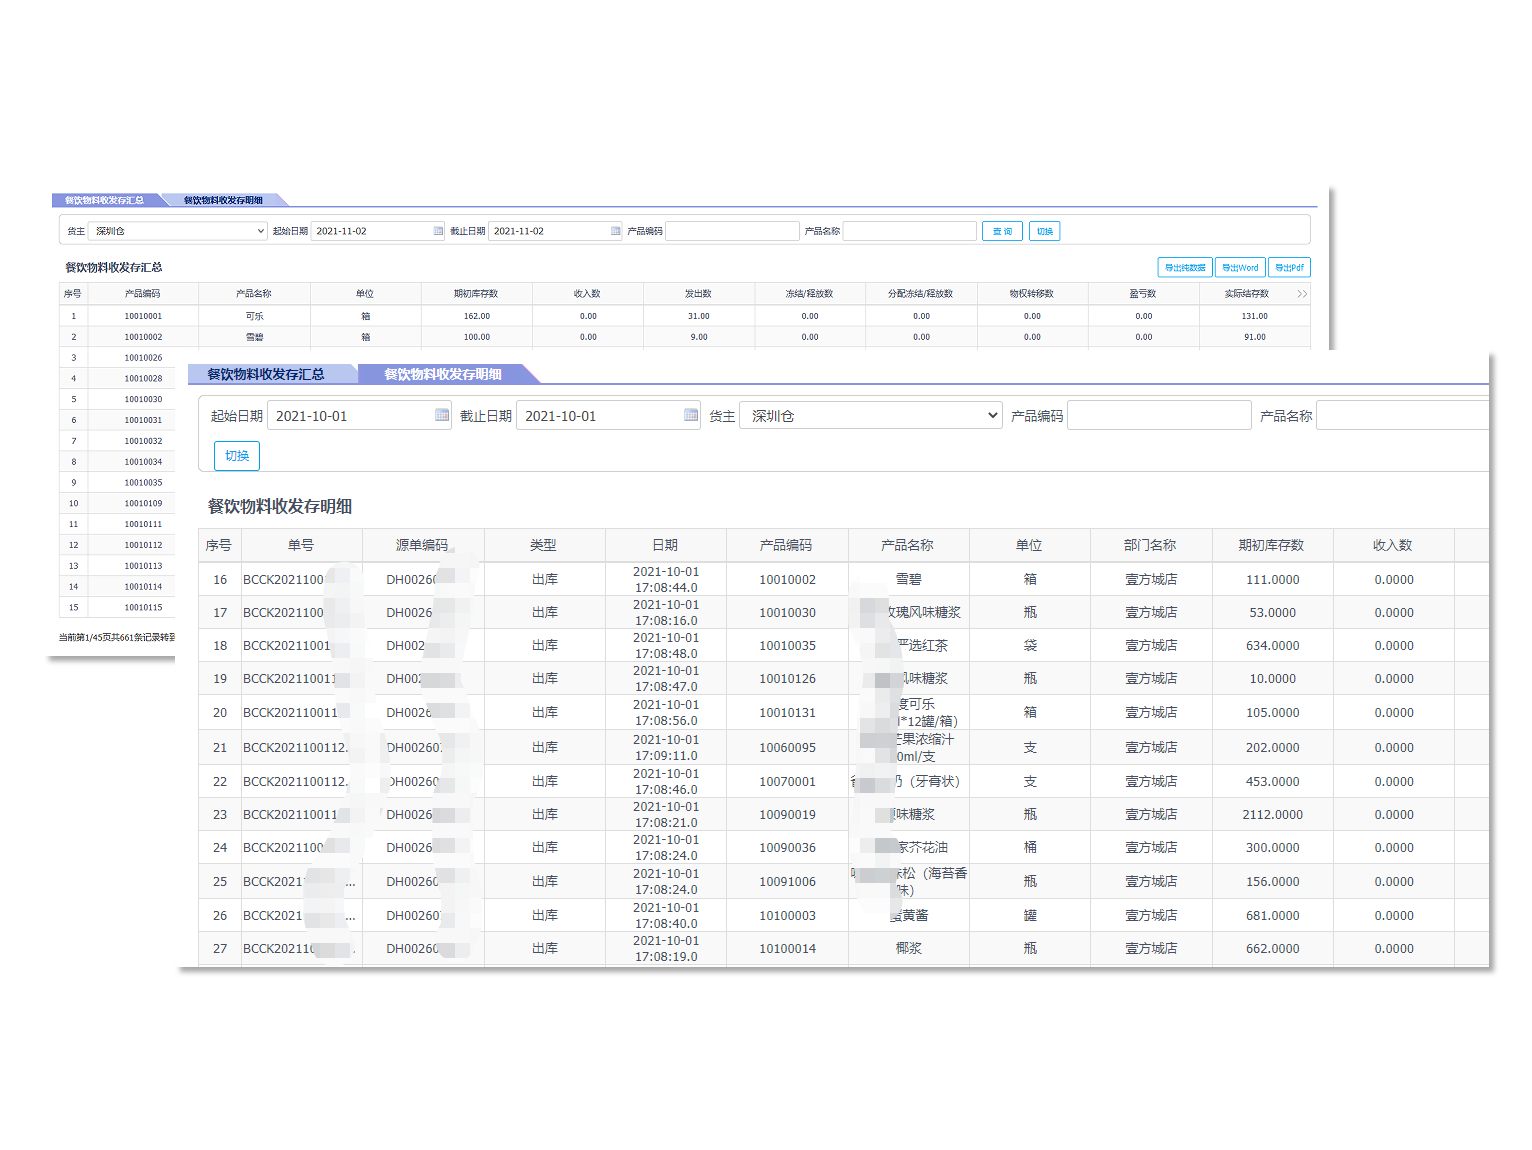Focus the 产品编码 input in detail panel
The height and width of the screenshot is (1150, 1532).
[1159, 416]
